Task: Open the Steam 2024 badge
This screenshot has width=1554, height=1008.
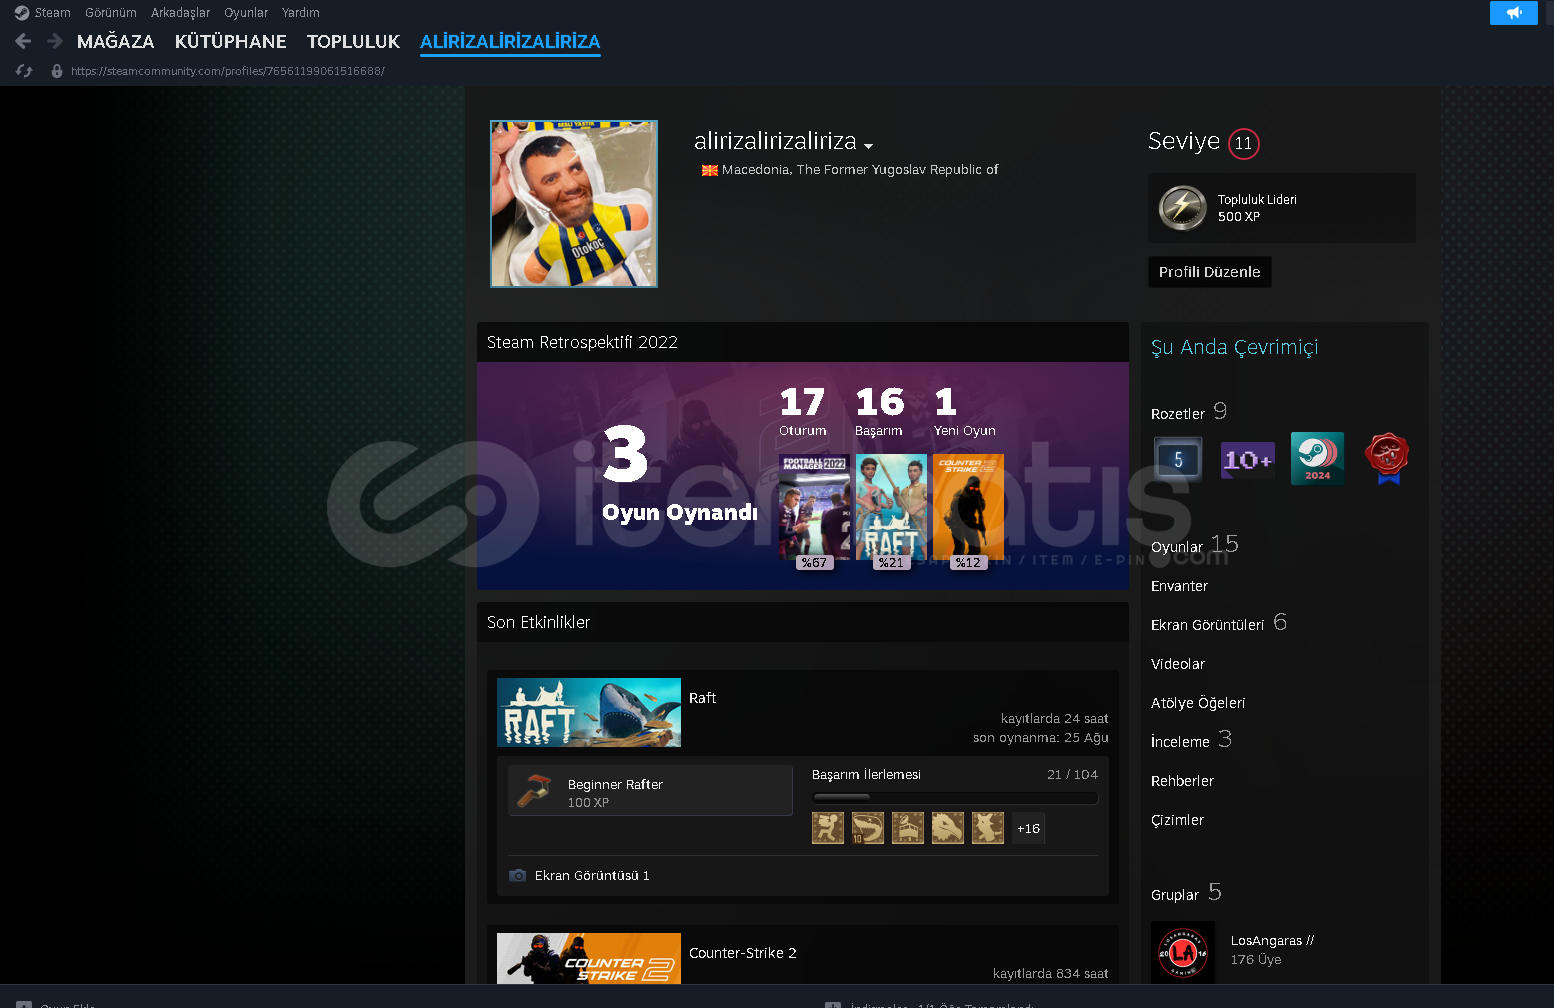Action: click(1318, 459)
